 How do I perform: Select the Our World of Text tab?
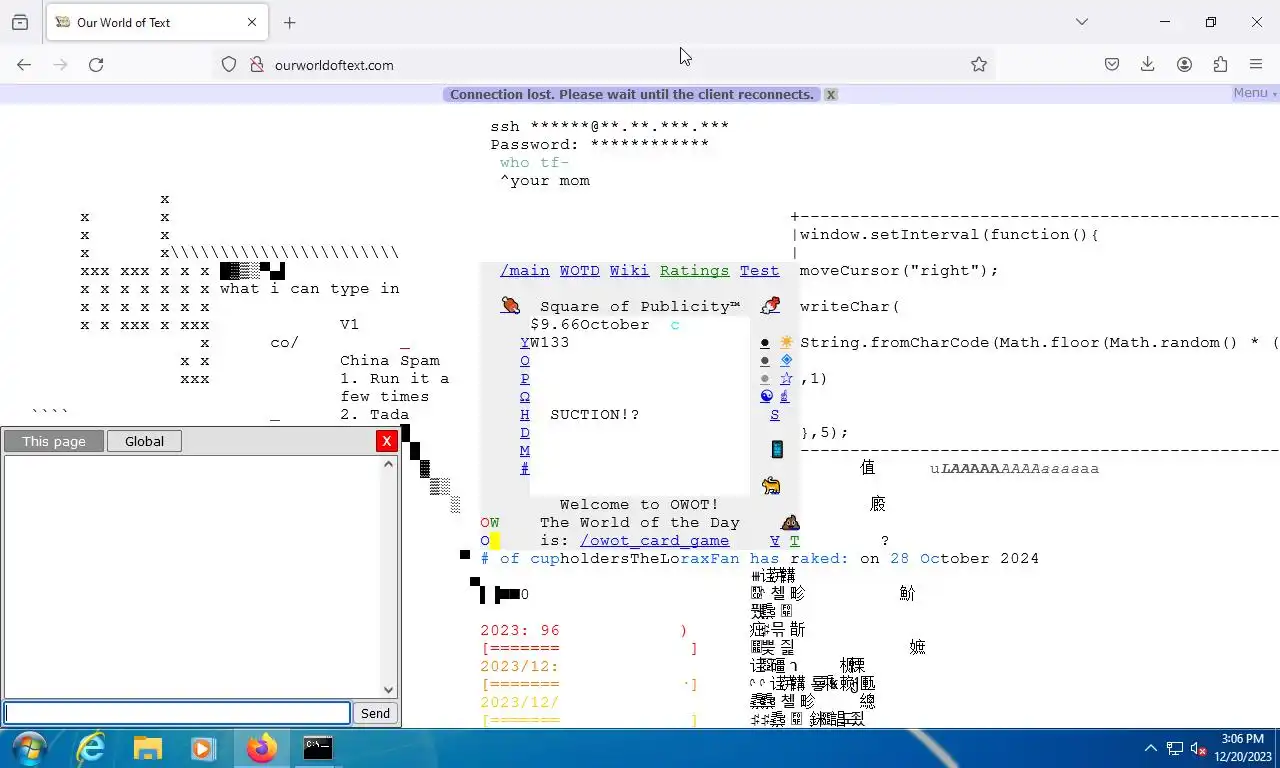tap(155, 22)
